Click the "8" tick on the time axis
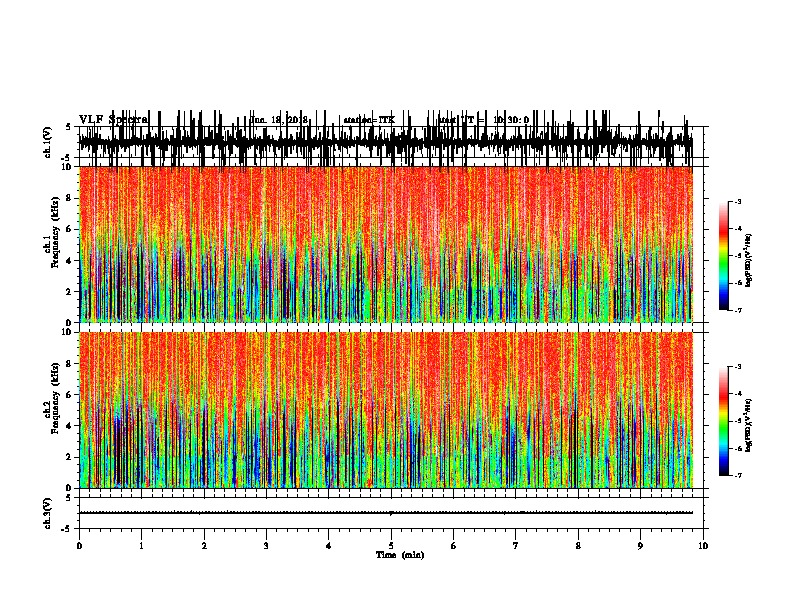 (x=578, y=546)
